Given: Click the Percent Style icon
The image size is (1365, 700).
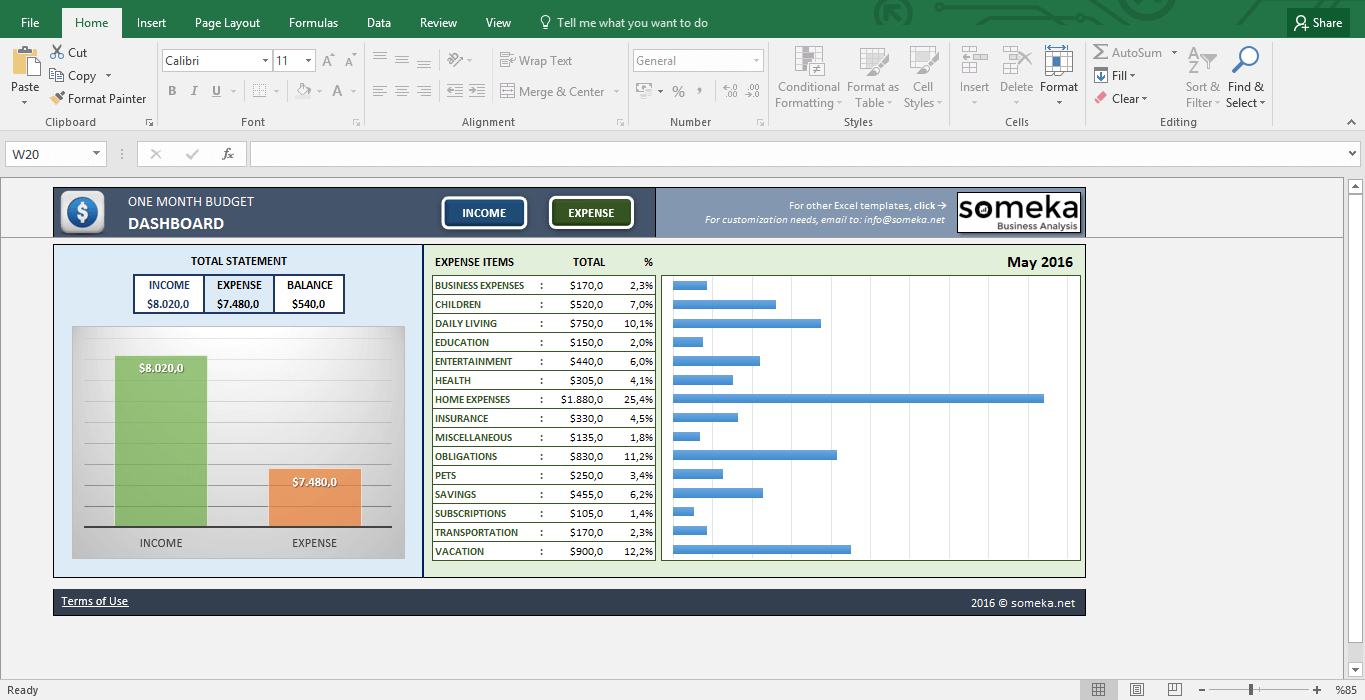Looking at the screenshot, I should [678, 92].
